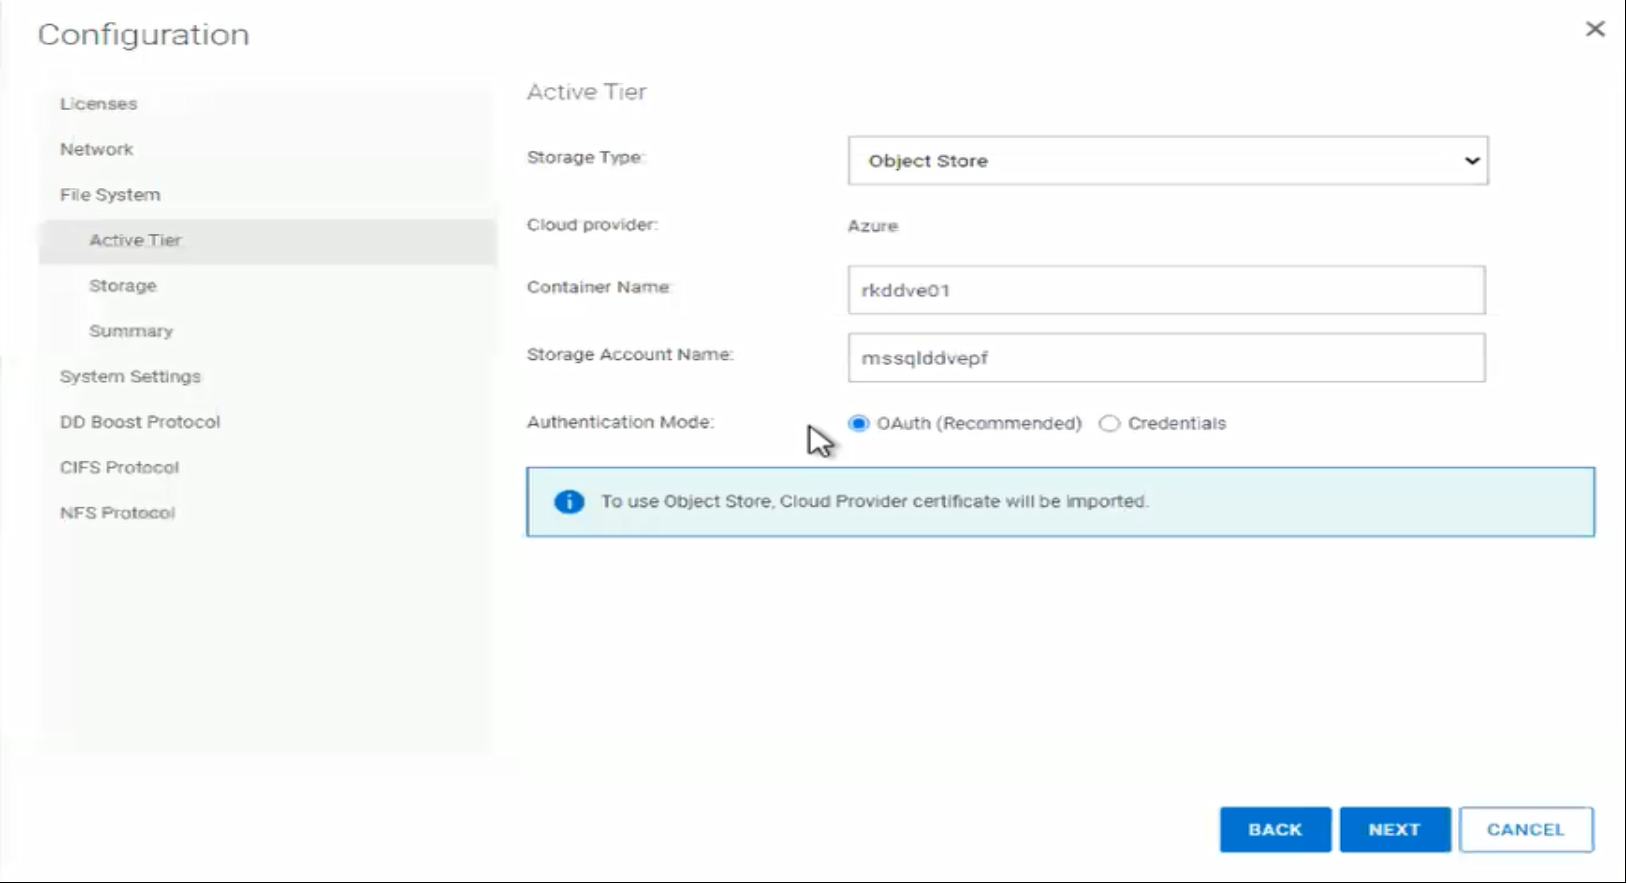Image resolution: width=1627 pixels, height=884 pixels.
Task: Open the Network section
Action: tap(96, 149)
